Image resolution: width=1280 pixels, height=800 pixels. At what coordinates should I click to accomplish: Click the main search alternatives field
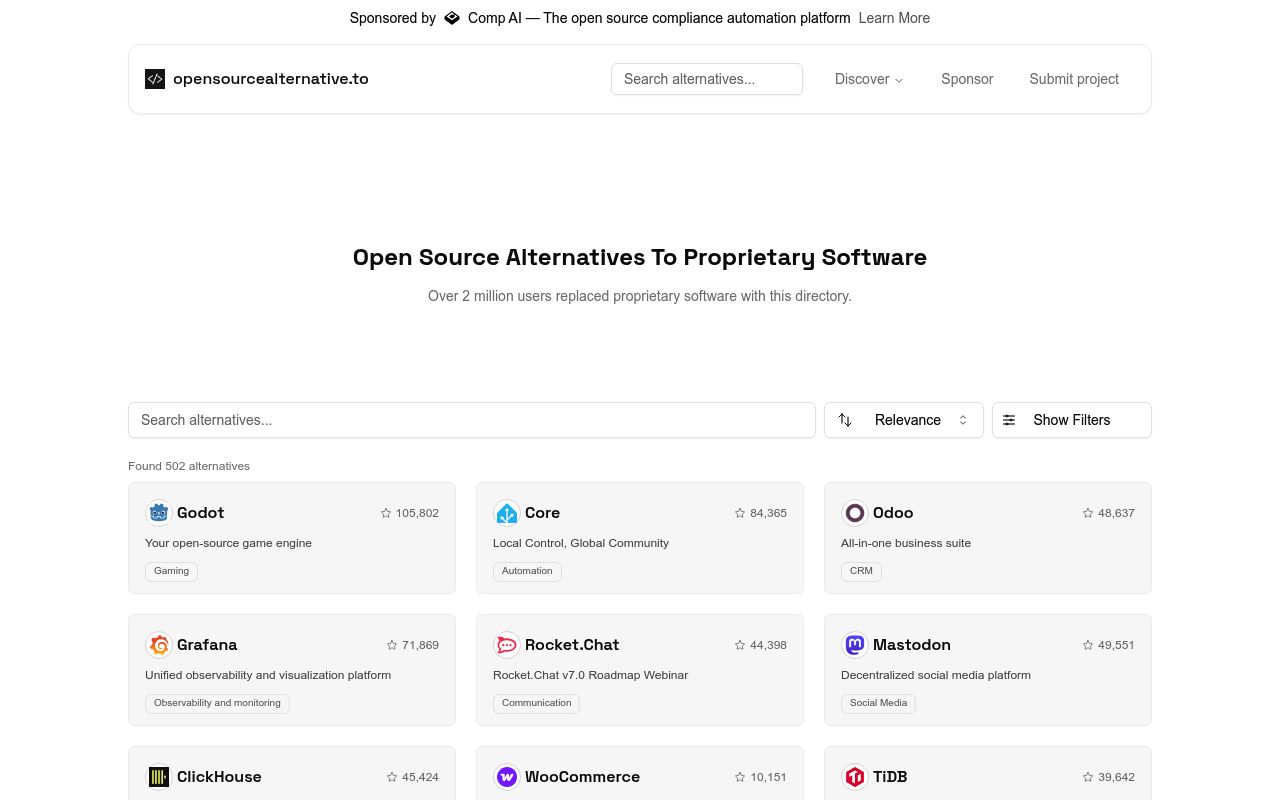click(472, 420)
